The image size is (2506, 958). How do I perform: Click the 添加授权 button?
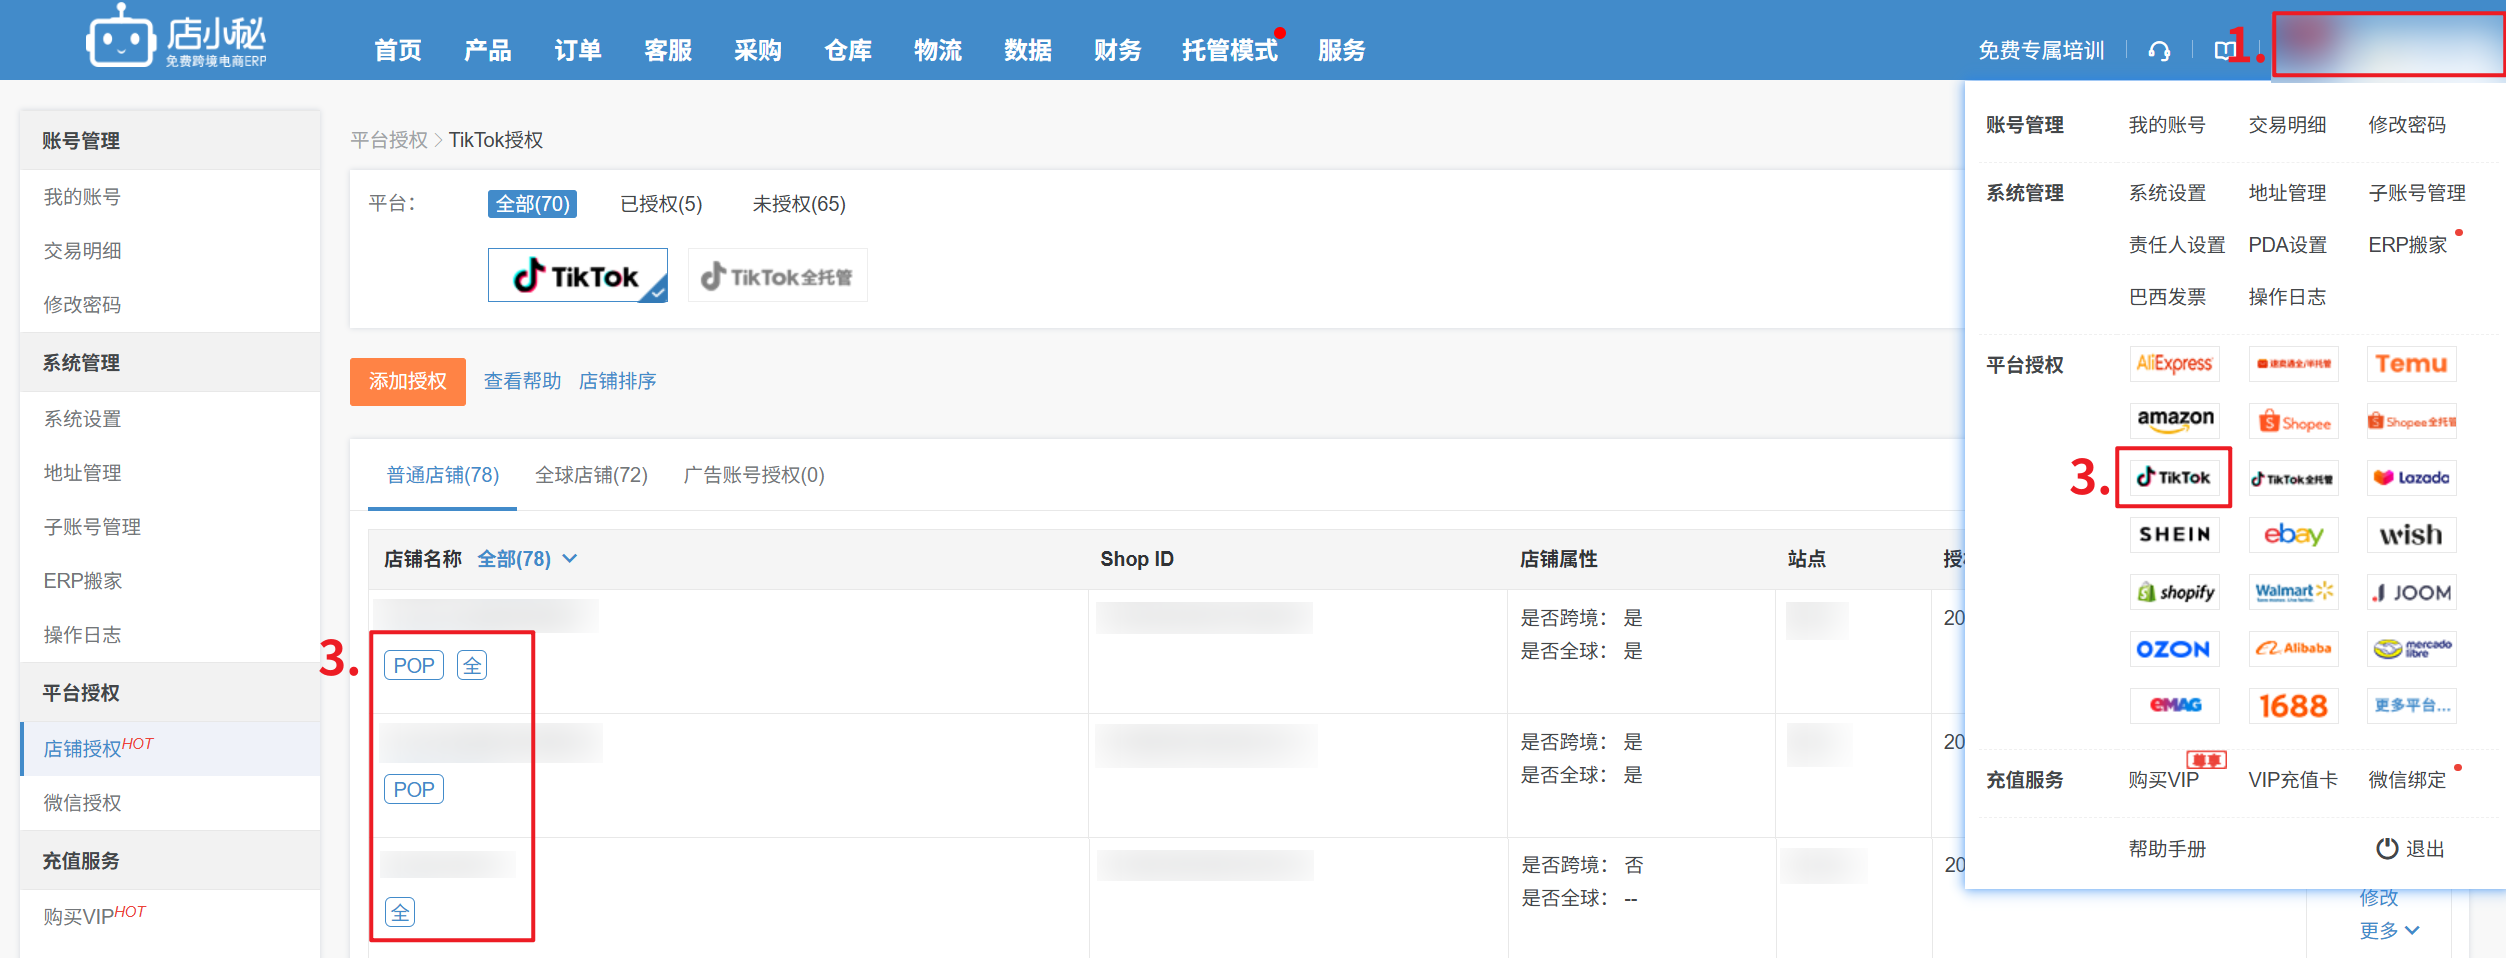coord(407,381)
